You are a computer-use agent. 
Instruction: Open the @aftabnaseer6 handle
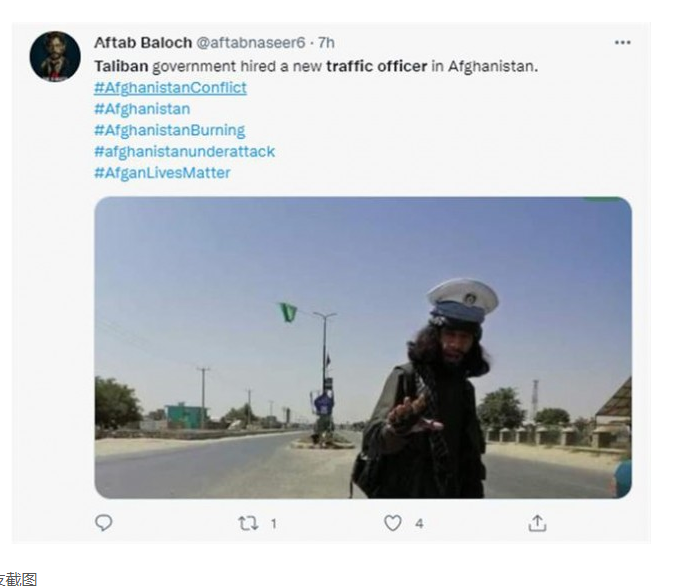[251, 43]
